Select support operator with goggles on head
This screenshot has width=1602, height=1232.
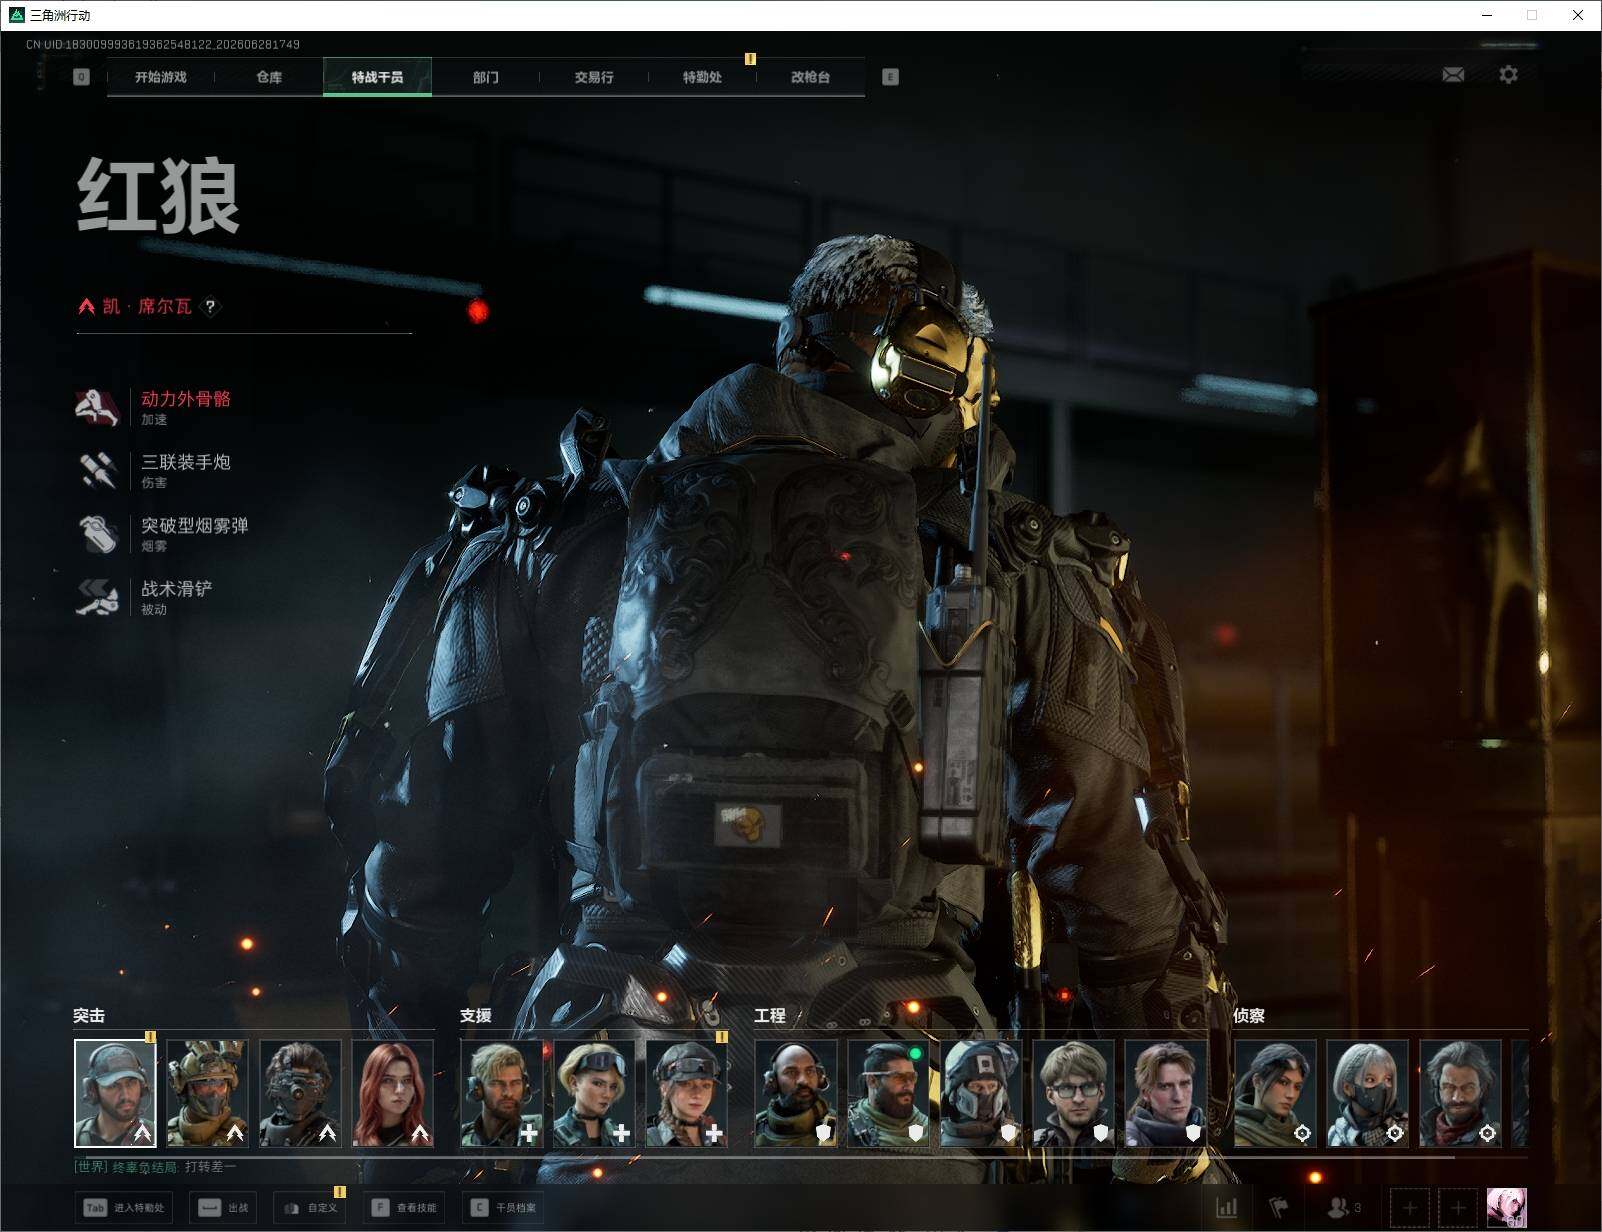tap(594, 1093)
